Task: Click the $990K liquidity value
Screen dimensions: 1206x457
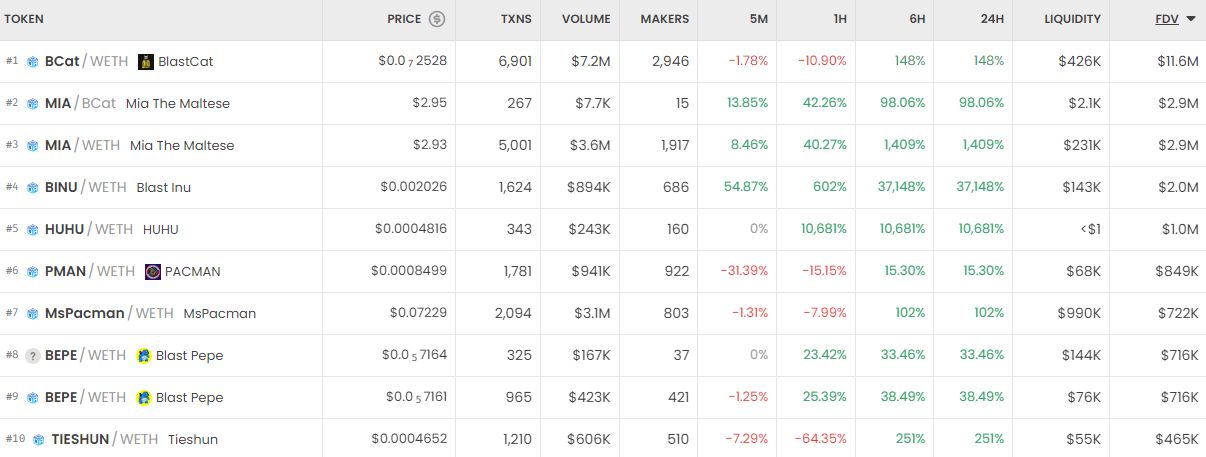Action: (1079, 313)
